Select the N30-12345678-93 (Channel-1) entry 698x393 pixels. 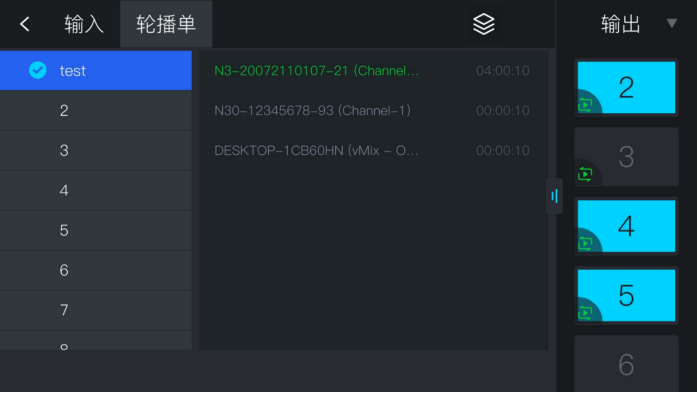coord(372,110)
